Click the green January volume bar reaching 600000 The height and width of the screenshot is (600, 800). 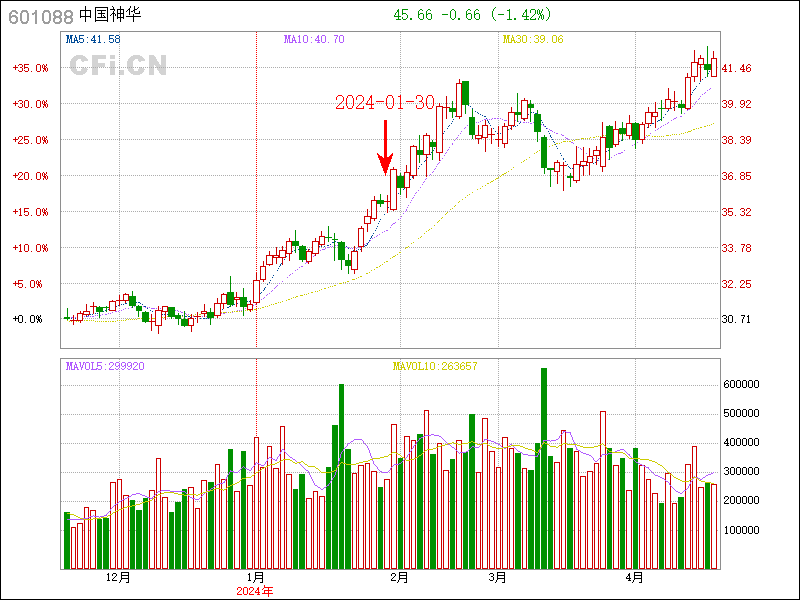point(341,477)
